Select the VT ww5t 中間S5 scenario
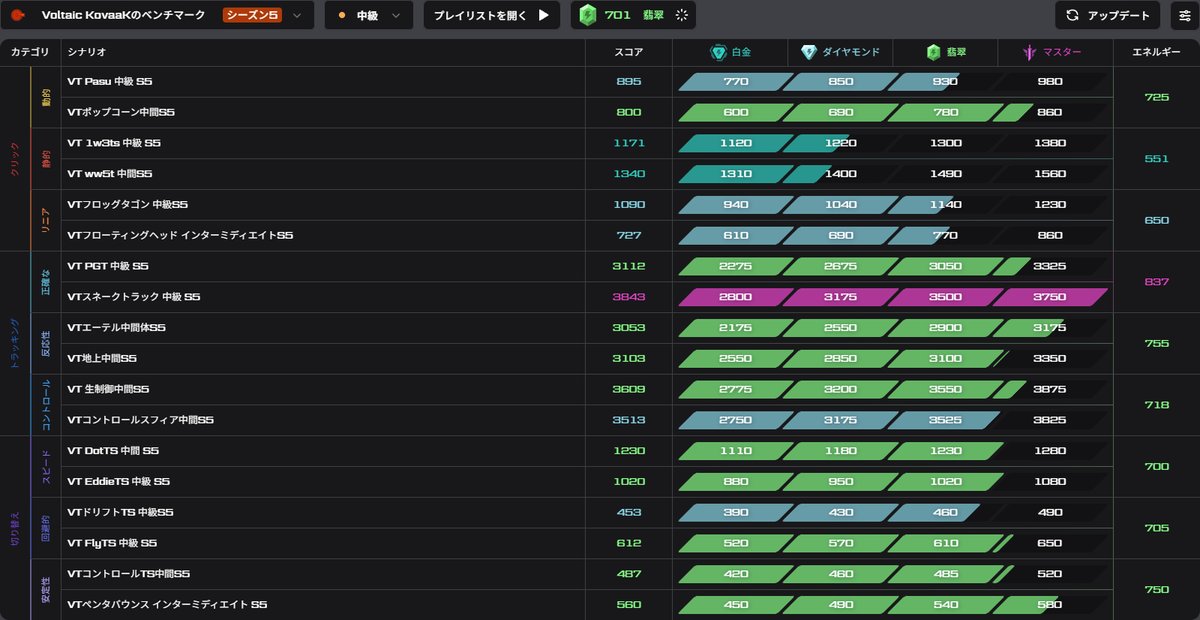The width and height of the screenshot is (1200, 620). click(x=109, y=174)
